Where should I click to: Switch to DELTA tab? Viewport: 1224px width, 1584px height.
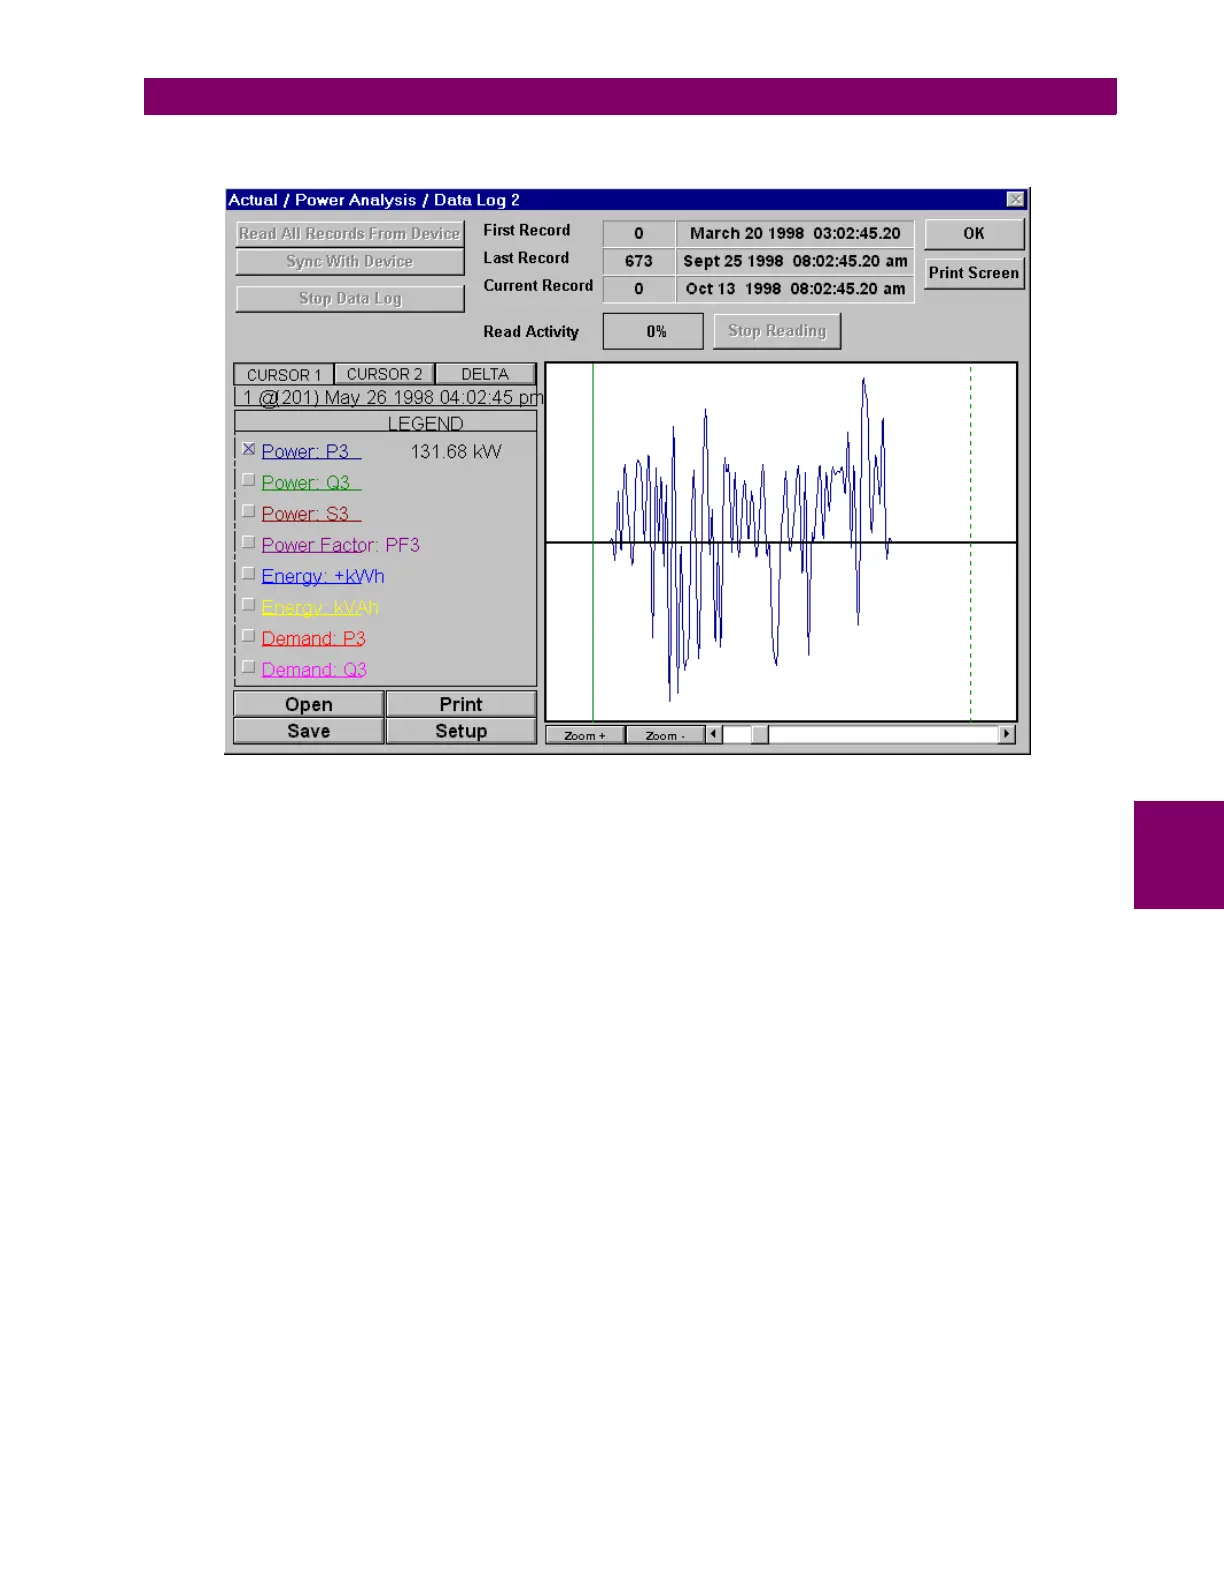(485, 374)
